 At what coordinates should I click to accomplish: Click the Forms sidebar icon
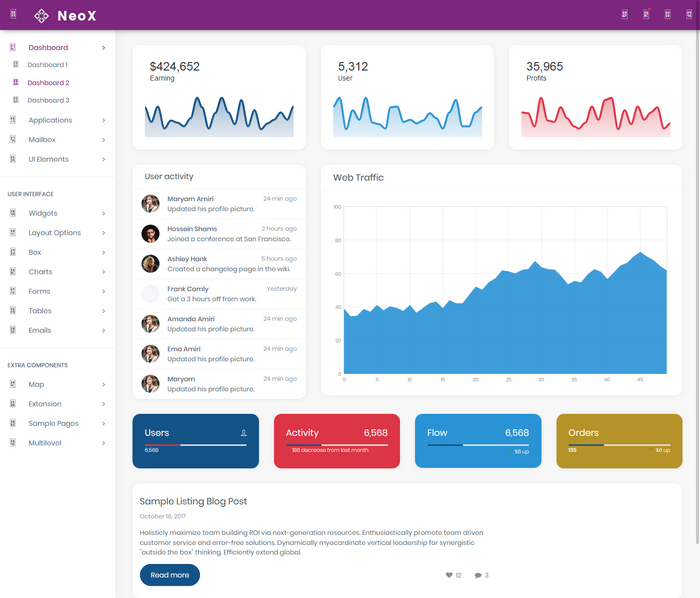[13, 291]
